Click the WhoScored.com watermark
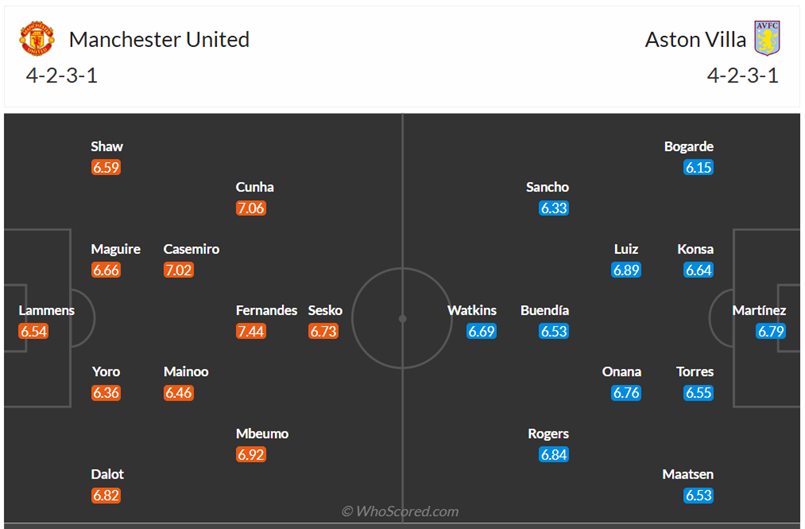Image resolution: width=805 pixels, height=529 pixels. coord(400,511)
